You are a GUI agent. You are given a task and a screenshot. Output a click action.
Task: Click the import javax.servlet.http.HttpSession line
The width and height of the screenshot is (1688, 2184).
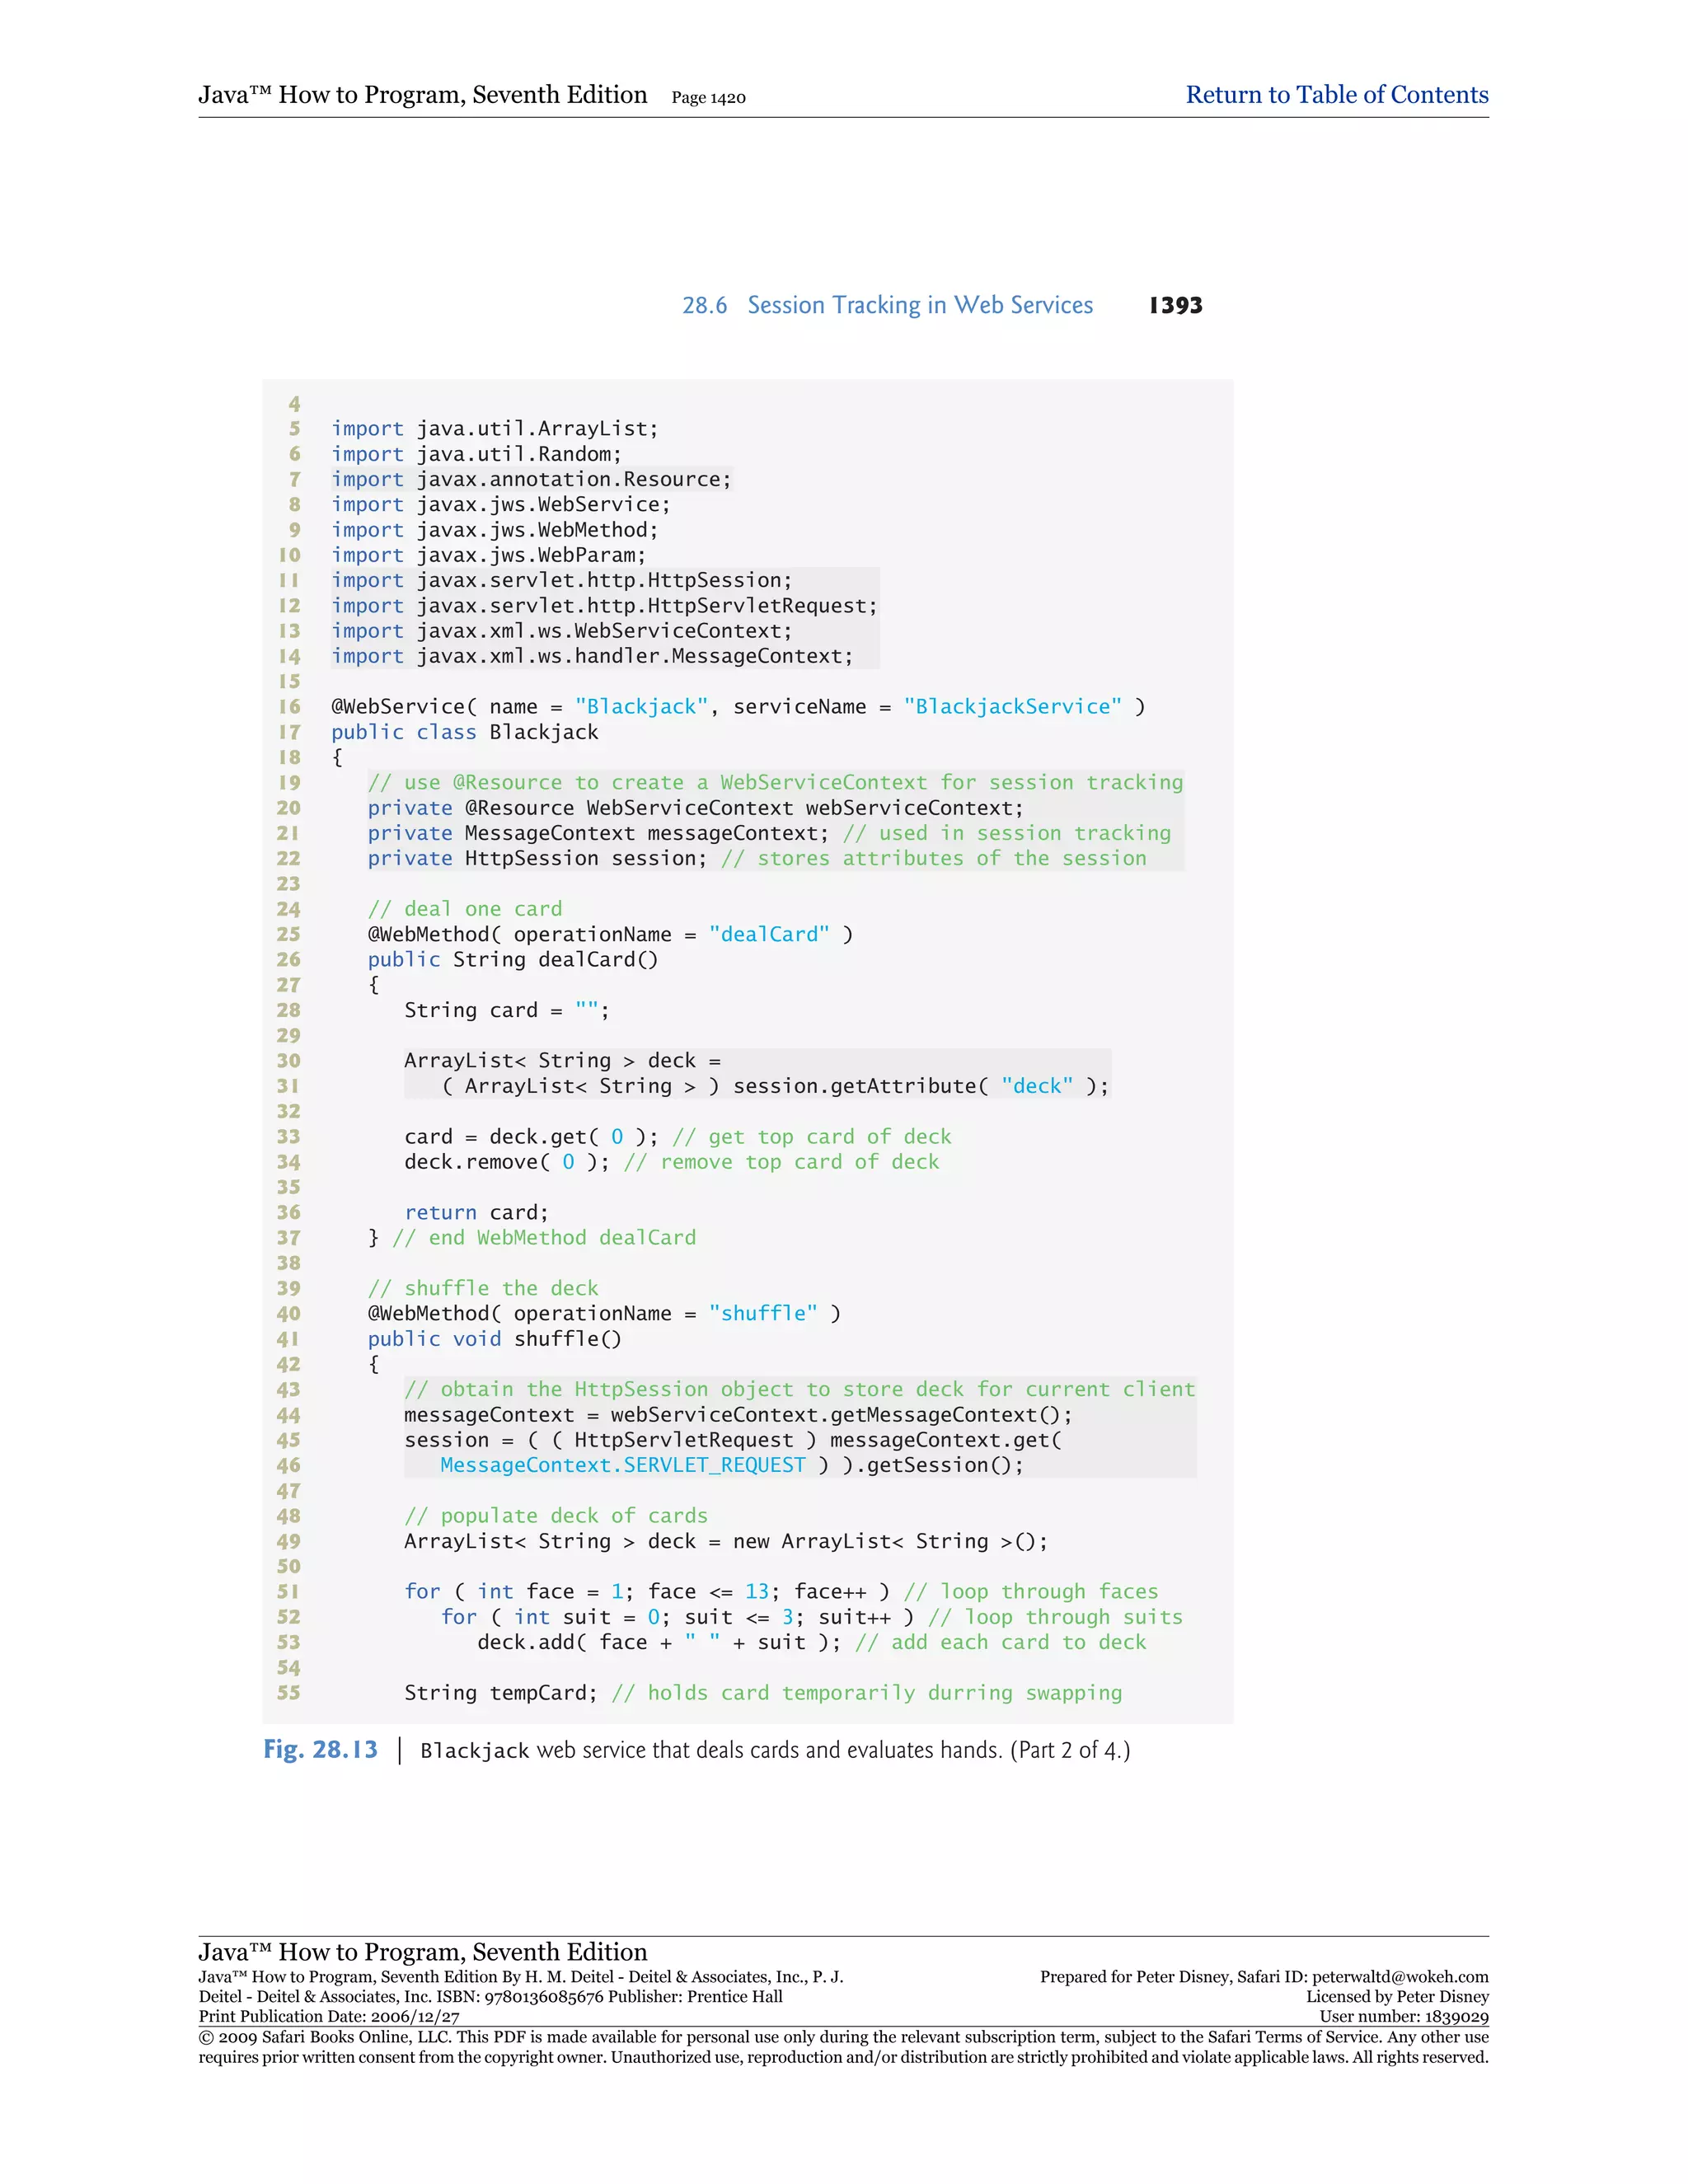[561, 581]
